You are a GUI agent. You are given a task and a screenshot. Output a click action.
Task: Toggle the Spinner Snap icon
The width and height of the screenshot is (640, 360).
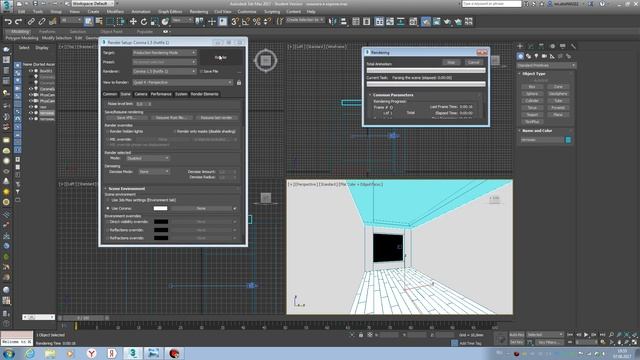pyautogui.click(x=267, y=22)
